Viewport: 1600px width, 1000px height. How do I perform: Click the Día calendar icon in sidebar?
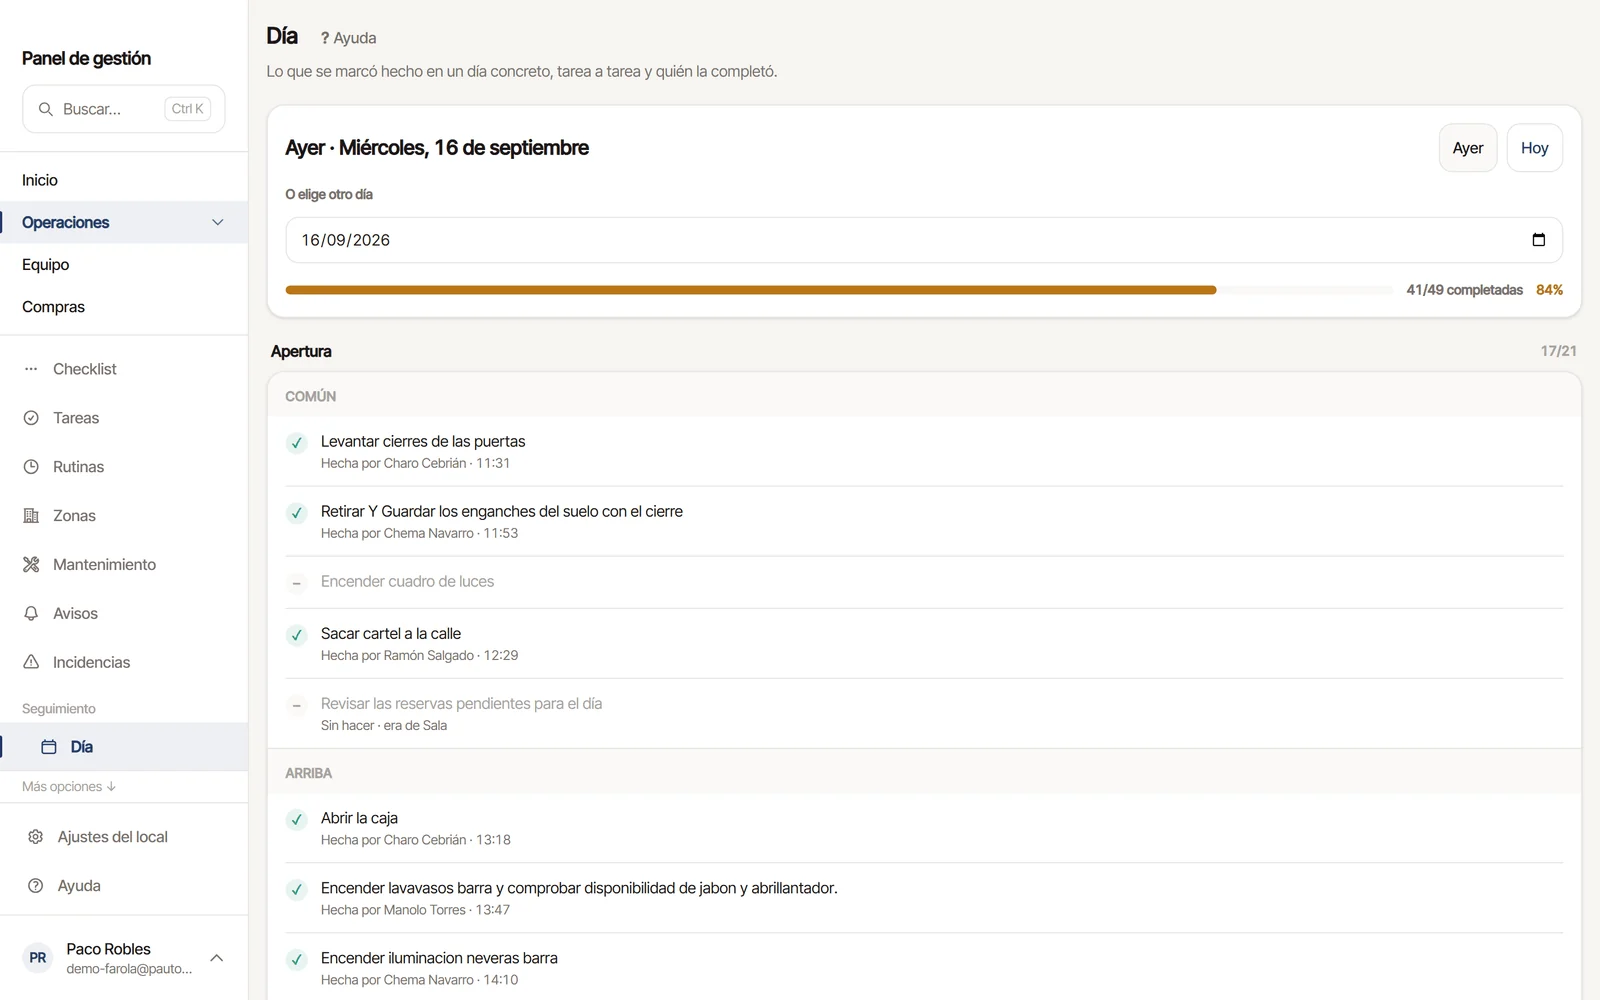[x=49, y=747]
